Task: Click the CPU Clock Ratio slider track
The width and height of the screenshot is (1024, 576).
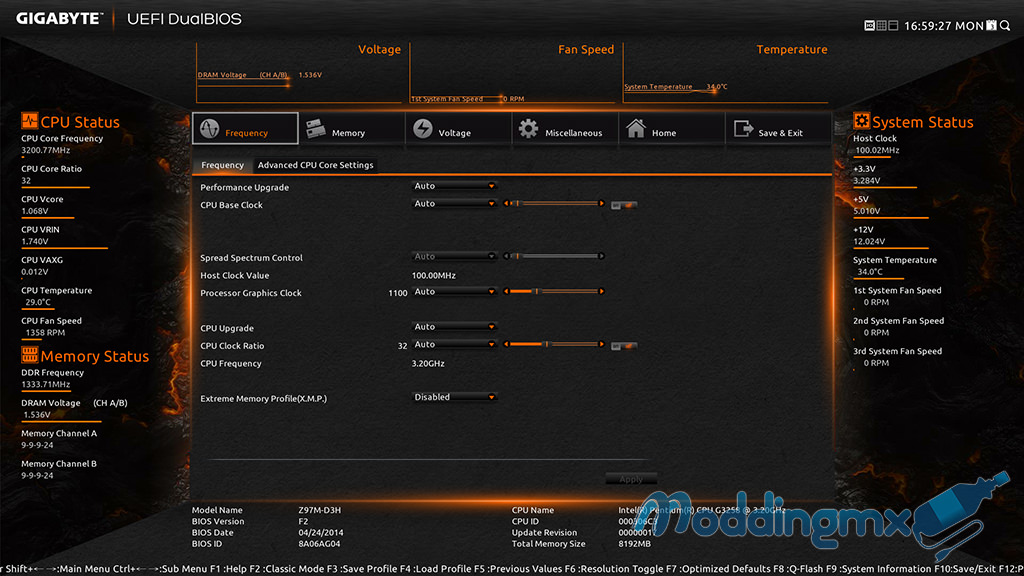Action: click(x=554, y=344)
